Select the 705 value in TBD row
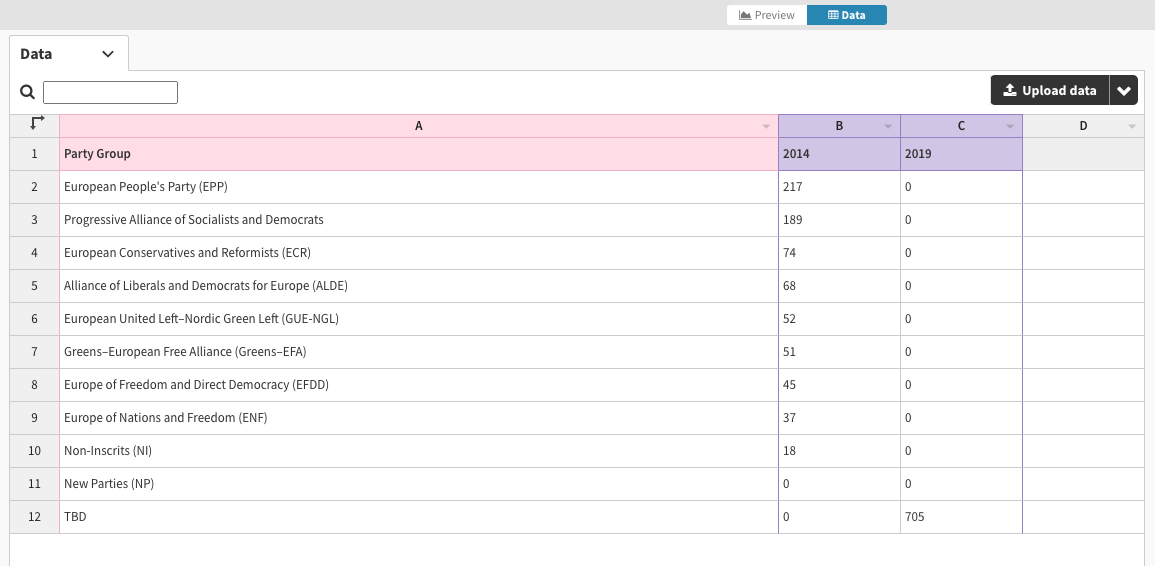Screen dimensions: 1155x566 [x=961, y=517]
